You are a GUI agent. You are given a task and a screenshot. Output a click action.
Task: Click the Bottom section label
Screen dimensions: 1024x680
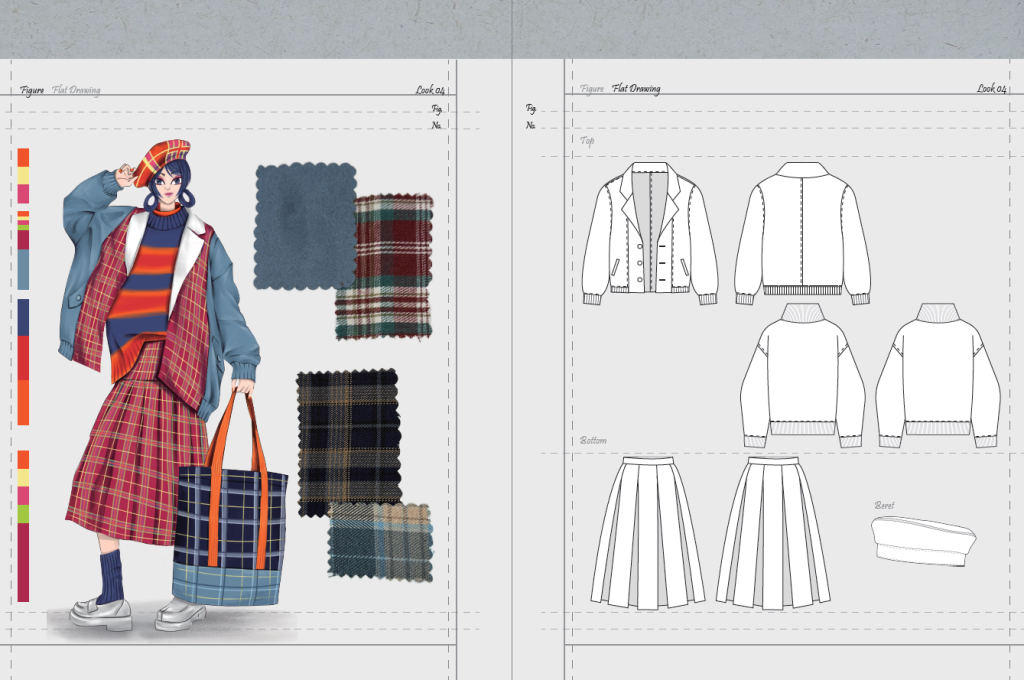click(593, 440)
